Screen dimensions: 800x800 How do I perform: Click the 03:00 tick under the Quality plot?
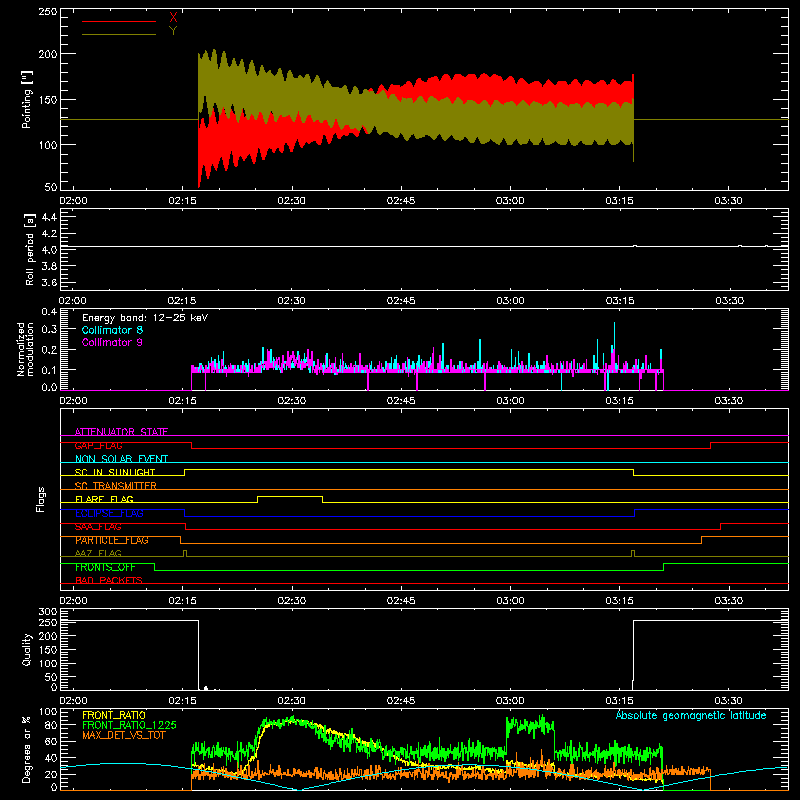[510, 701]
